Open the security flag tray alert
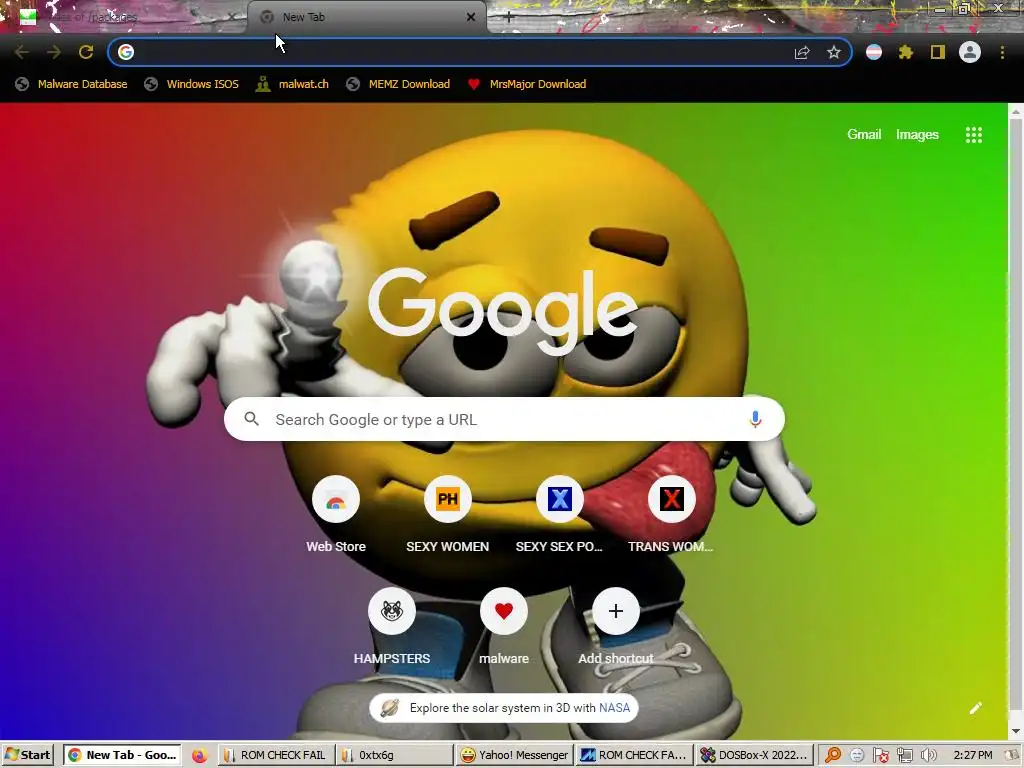 [x=880, y=756]
